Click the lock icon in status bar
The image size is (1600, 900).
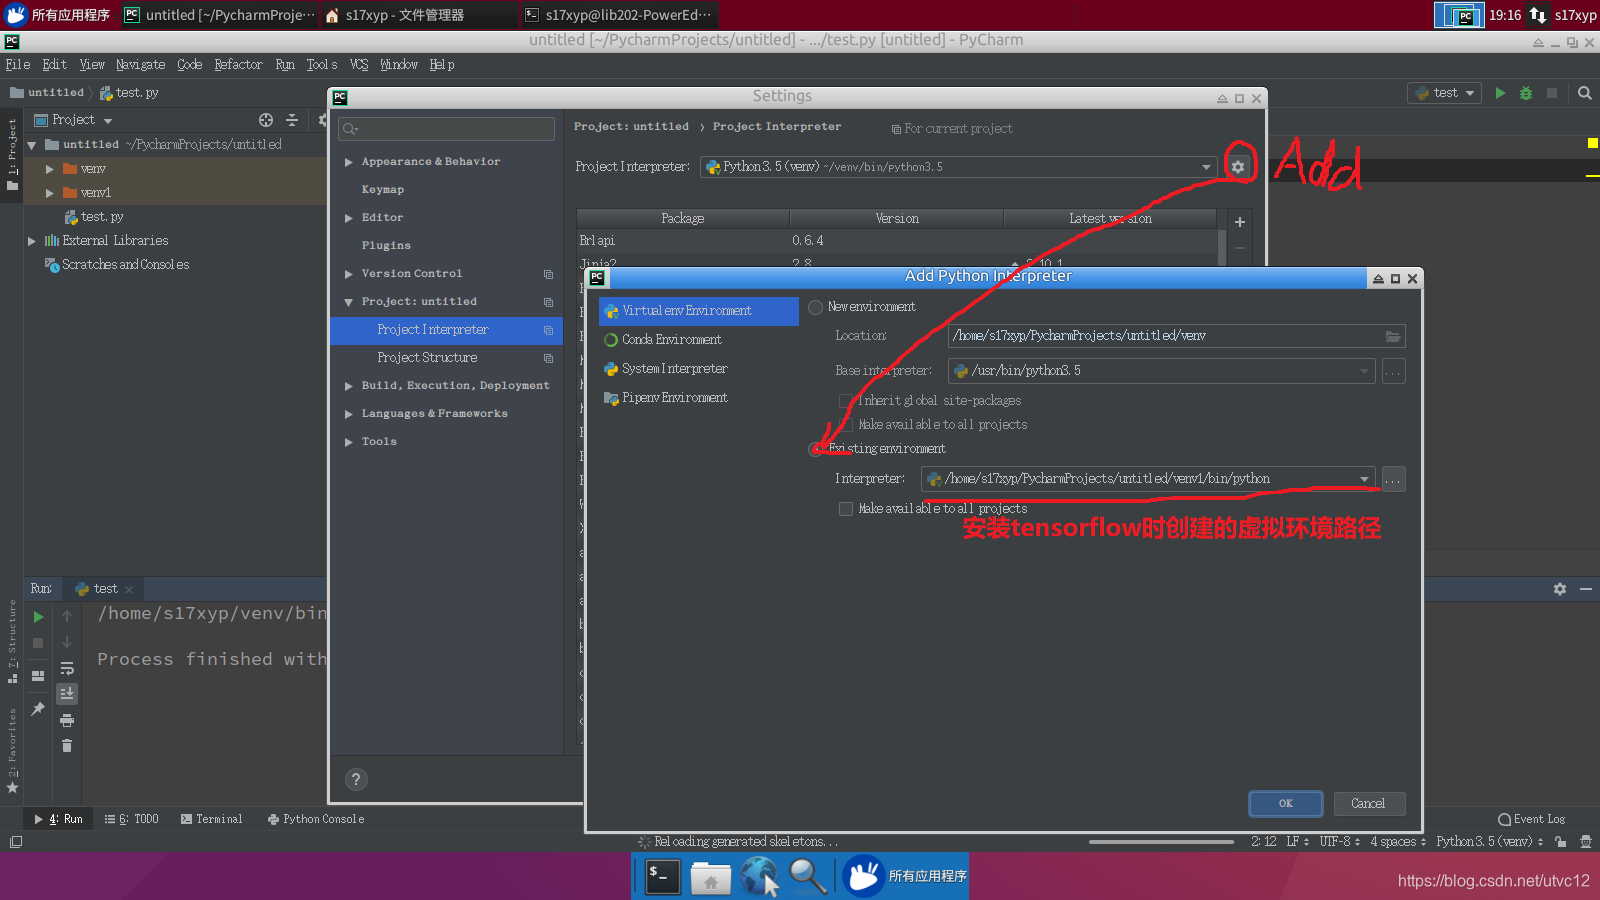[1560, 842]
